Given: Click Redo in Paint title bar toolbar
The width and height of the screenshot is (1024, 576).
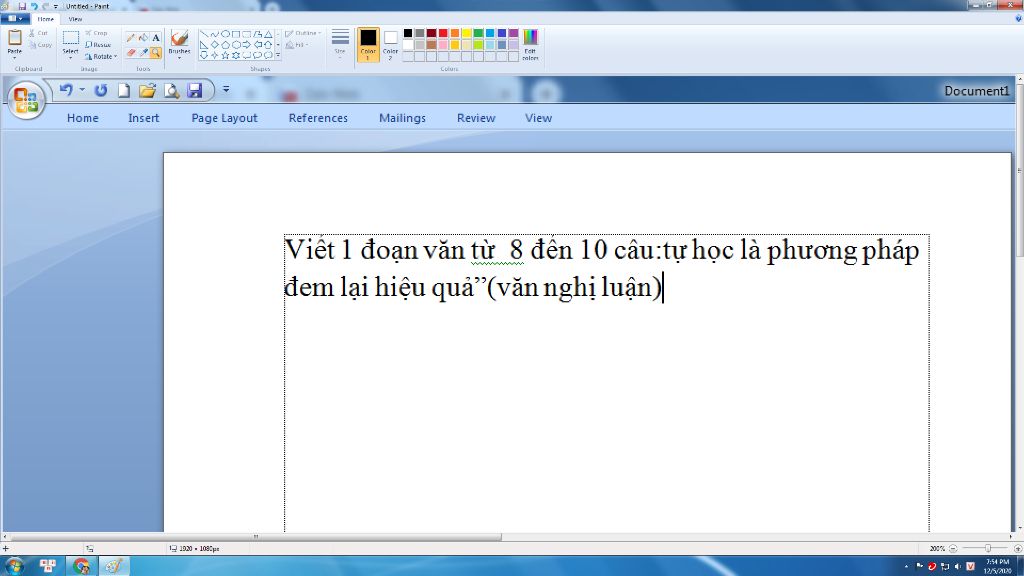Looking at the screenshot, I should coord(45,6).
